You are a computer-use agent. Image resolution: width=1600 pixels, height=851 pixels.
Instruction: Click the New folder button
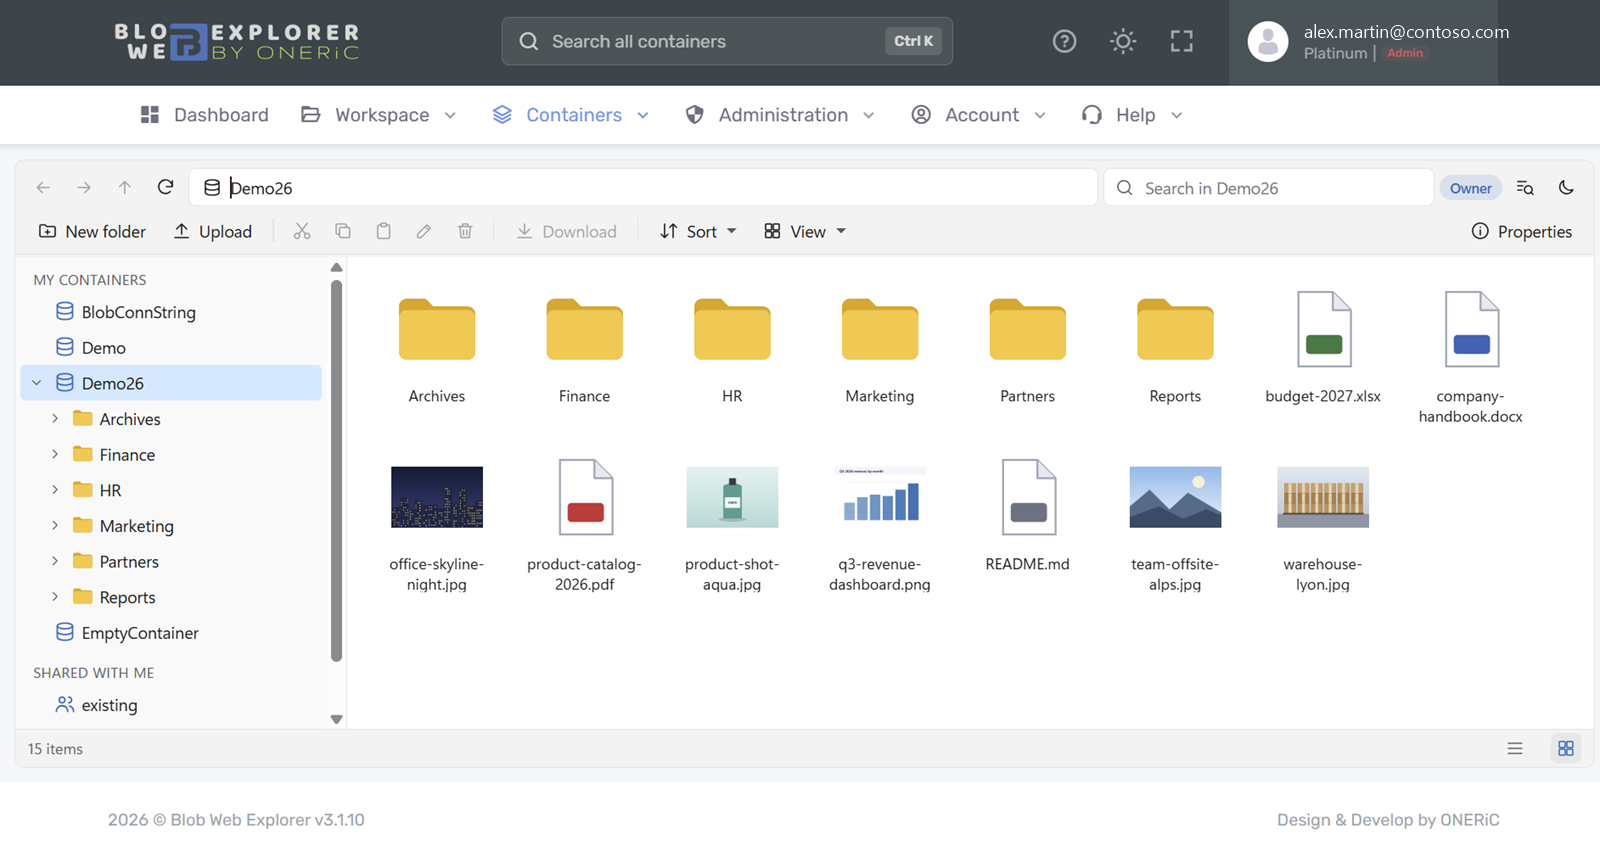pos(92,231)
